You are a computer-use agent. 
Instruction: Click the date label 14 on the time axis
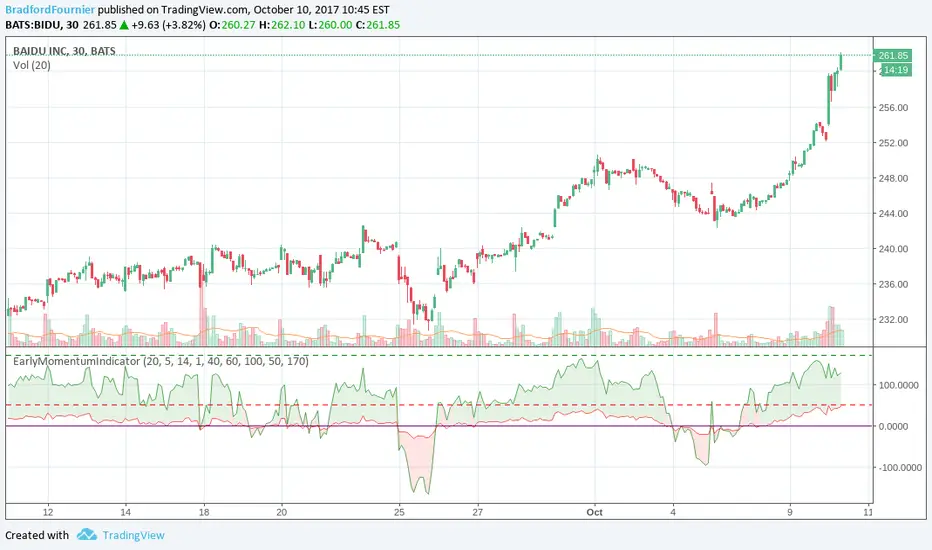[125, 512]
